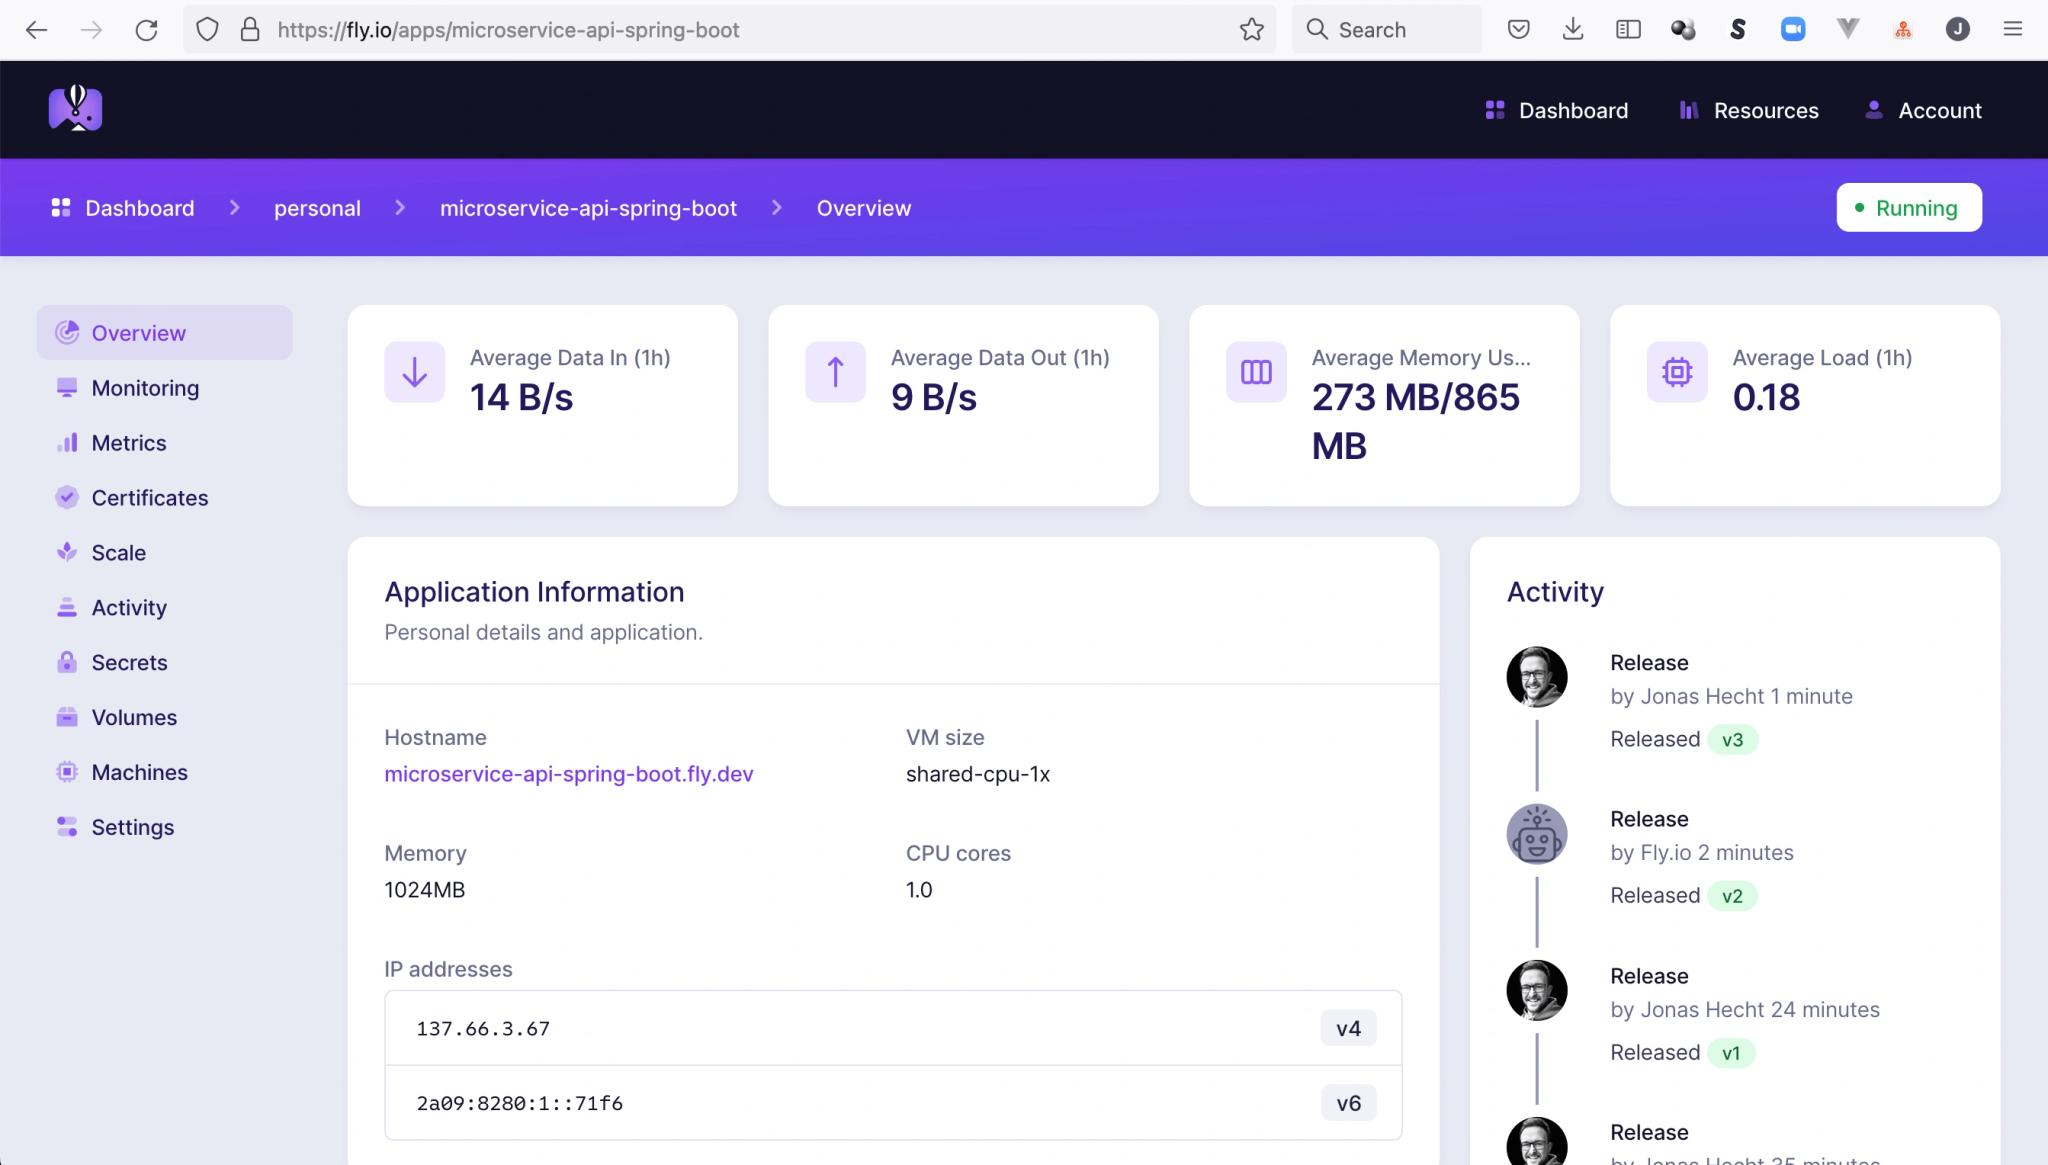Go to Certificates in the sidebar
This screenshot has height=1165, width=2048.
click(x=149, y=498)
